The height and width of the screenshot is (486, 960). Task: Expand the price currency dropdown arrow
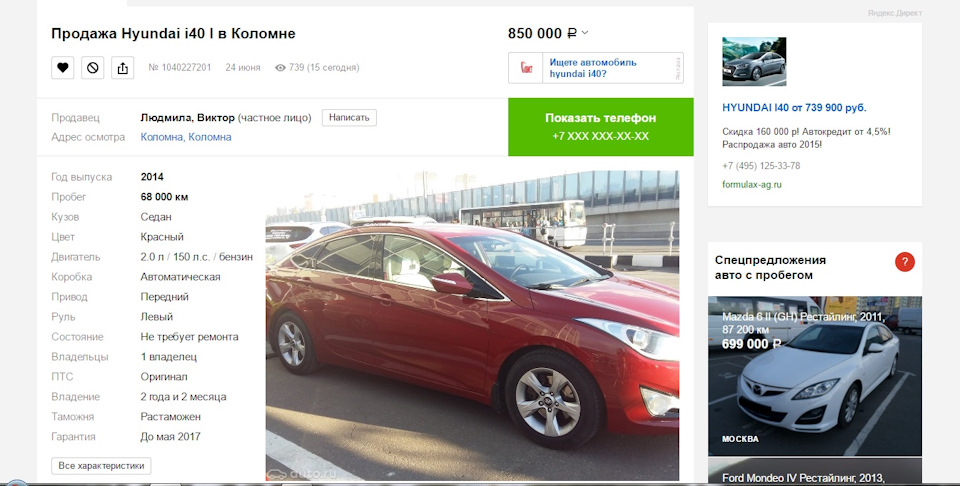point(585,32)
